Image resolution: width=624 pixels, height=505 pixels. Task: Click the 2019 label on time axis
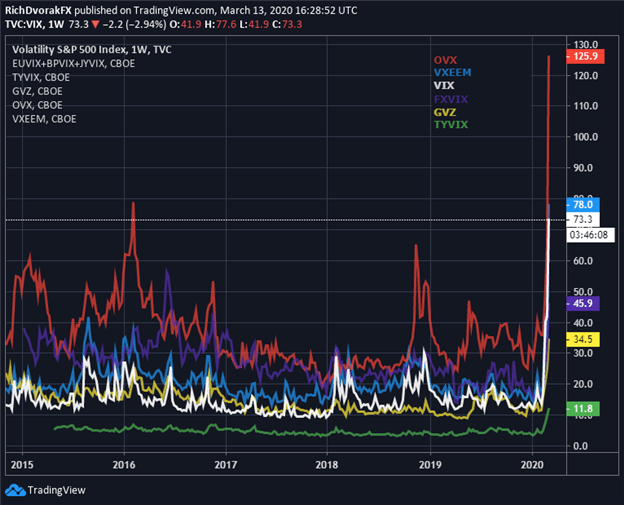point(430,465)
